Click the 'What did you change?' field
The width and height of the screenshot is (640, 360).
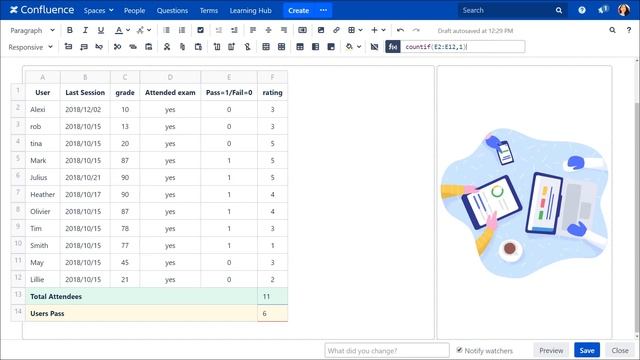point(387,350)
